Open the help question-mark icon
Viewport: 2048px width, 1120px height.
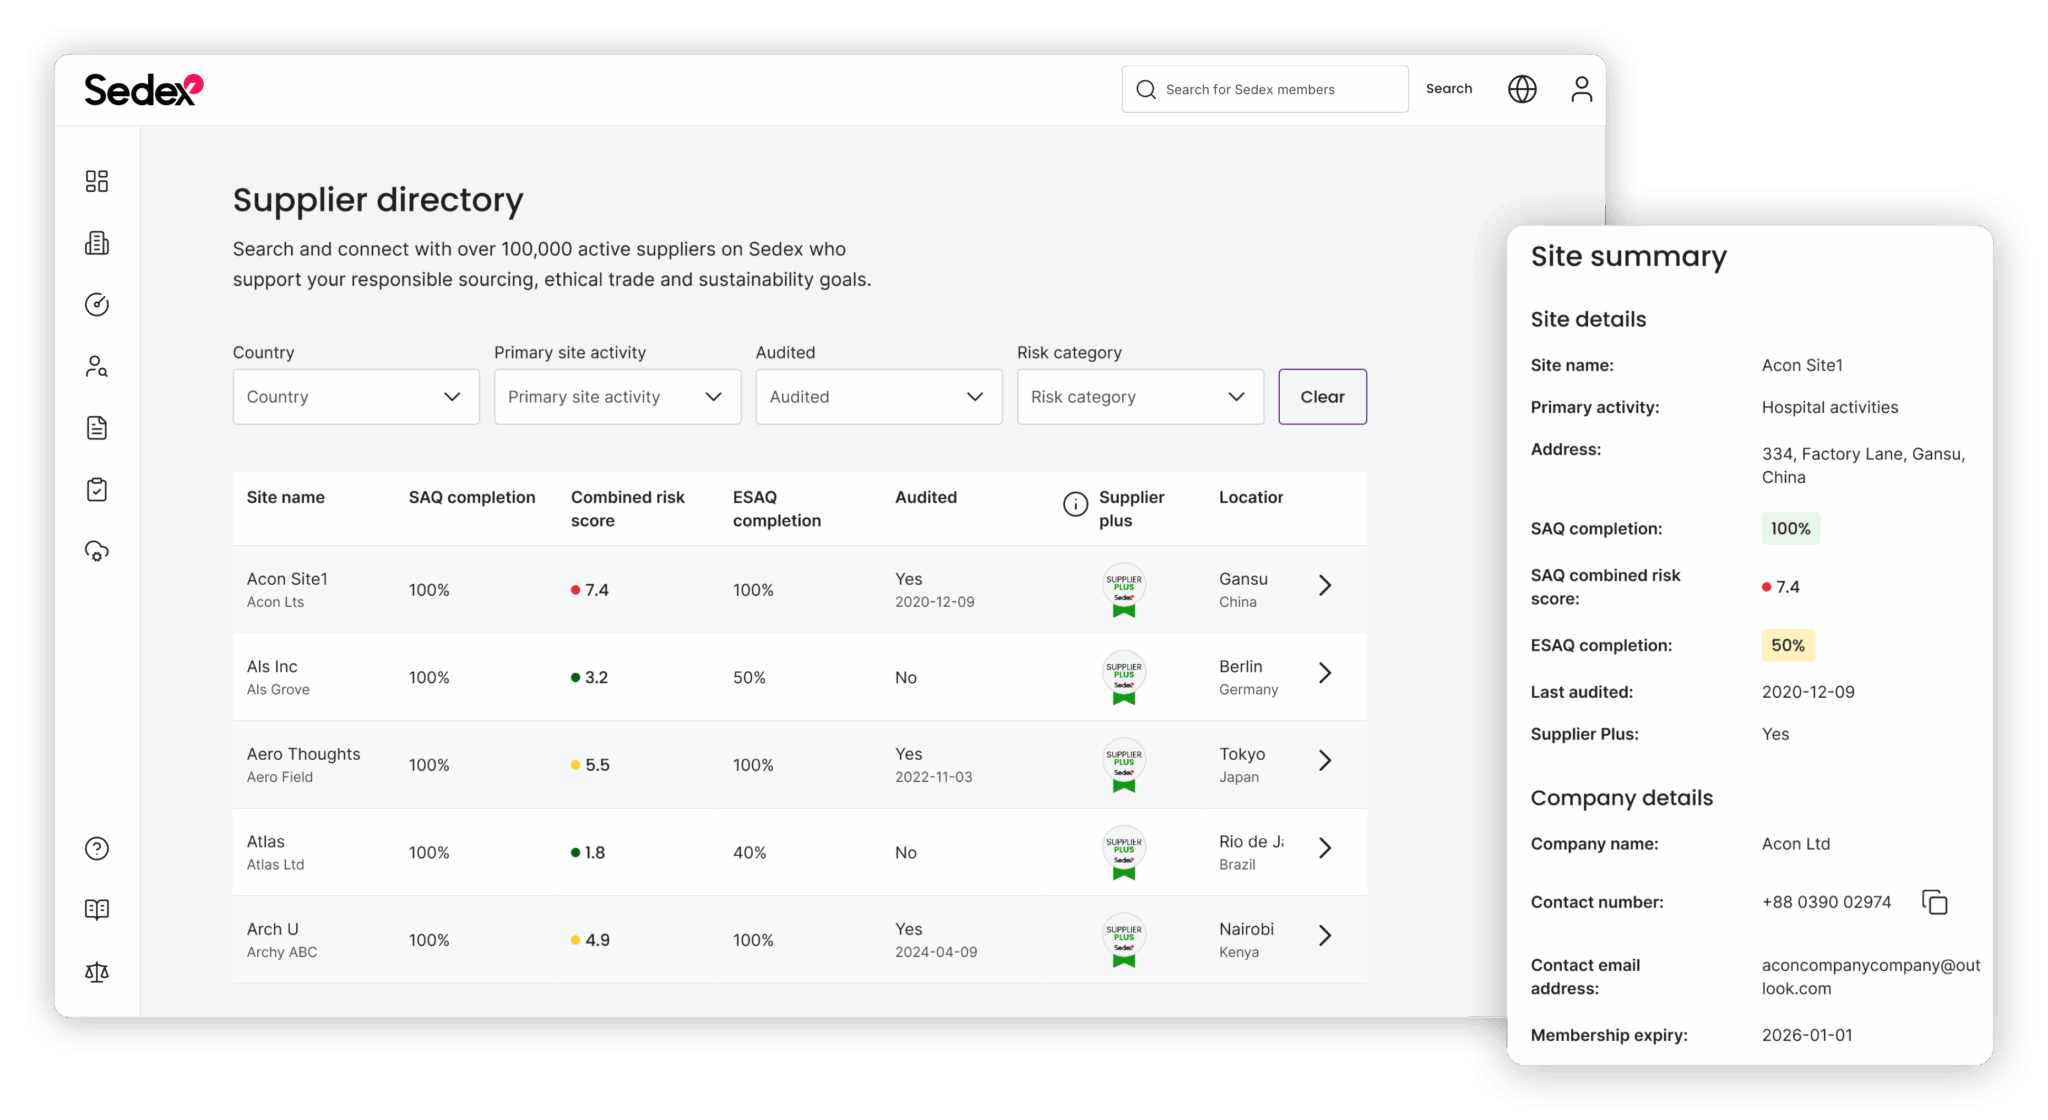click(96, 848)
